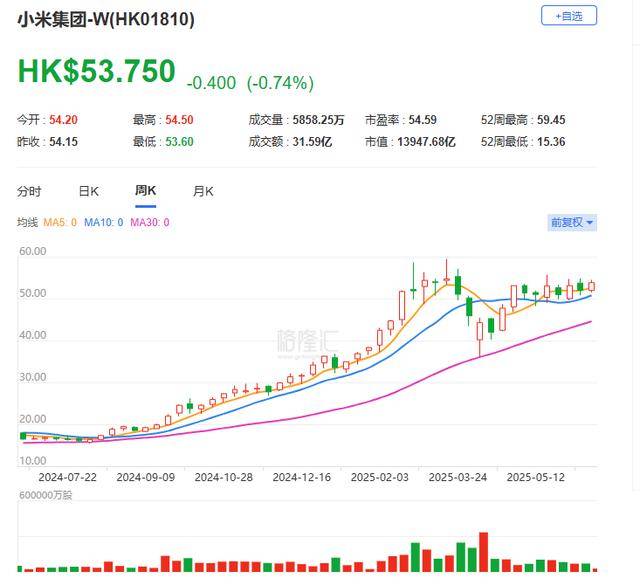This screenshot has width=640, height=585.
Task: Click the 2024-10-28 date axis label
Action: pyautogui.click(x=224, y=477)
